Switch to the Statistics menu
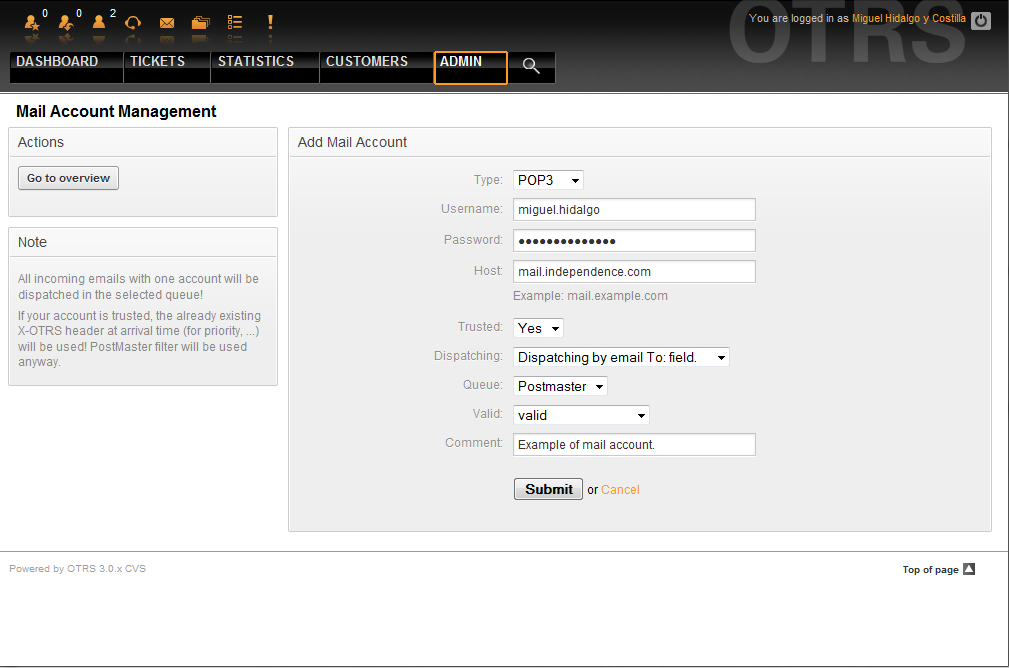The height and width of the screenshot is (668, 1009). (x=256, y=62)
